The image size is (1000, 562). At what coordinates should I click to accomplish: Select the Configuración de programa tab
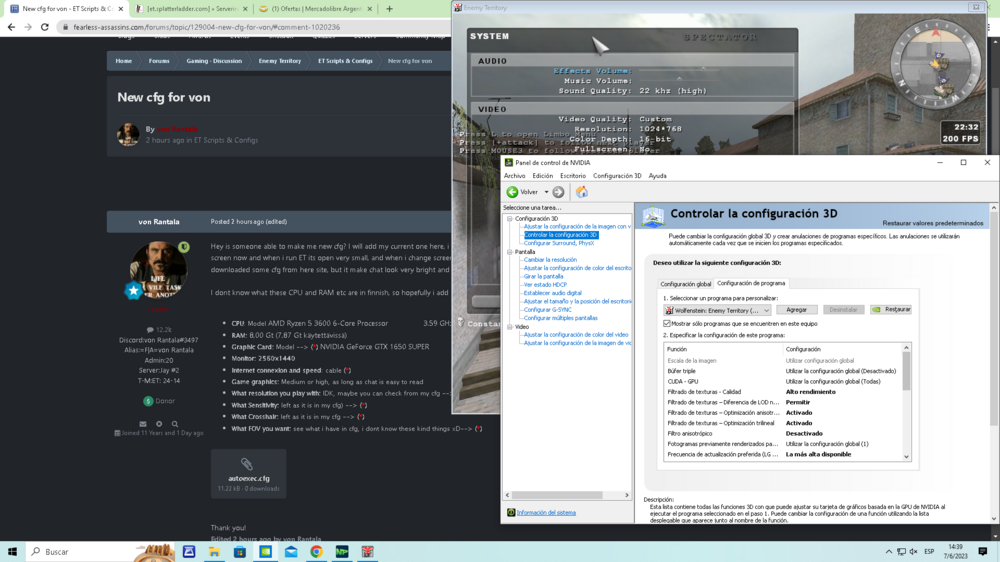[751, 283]
